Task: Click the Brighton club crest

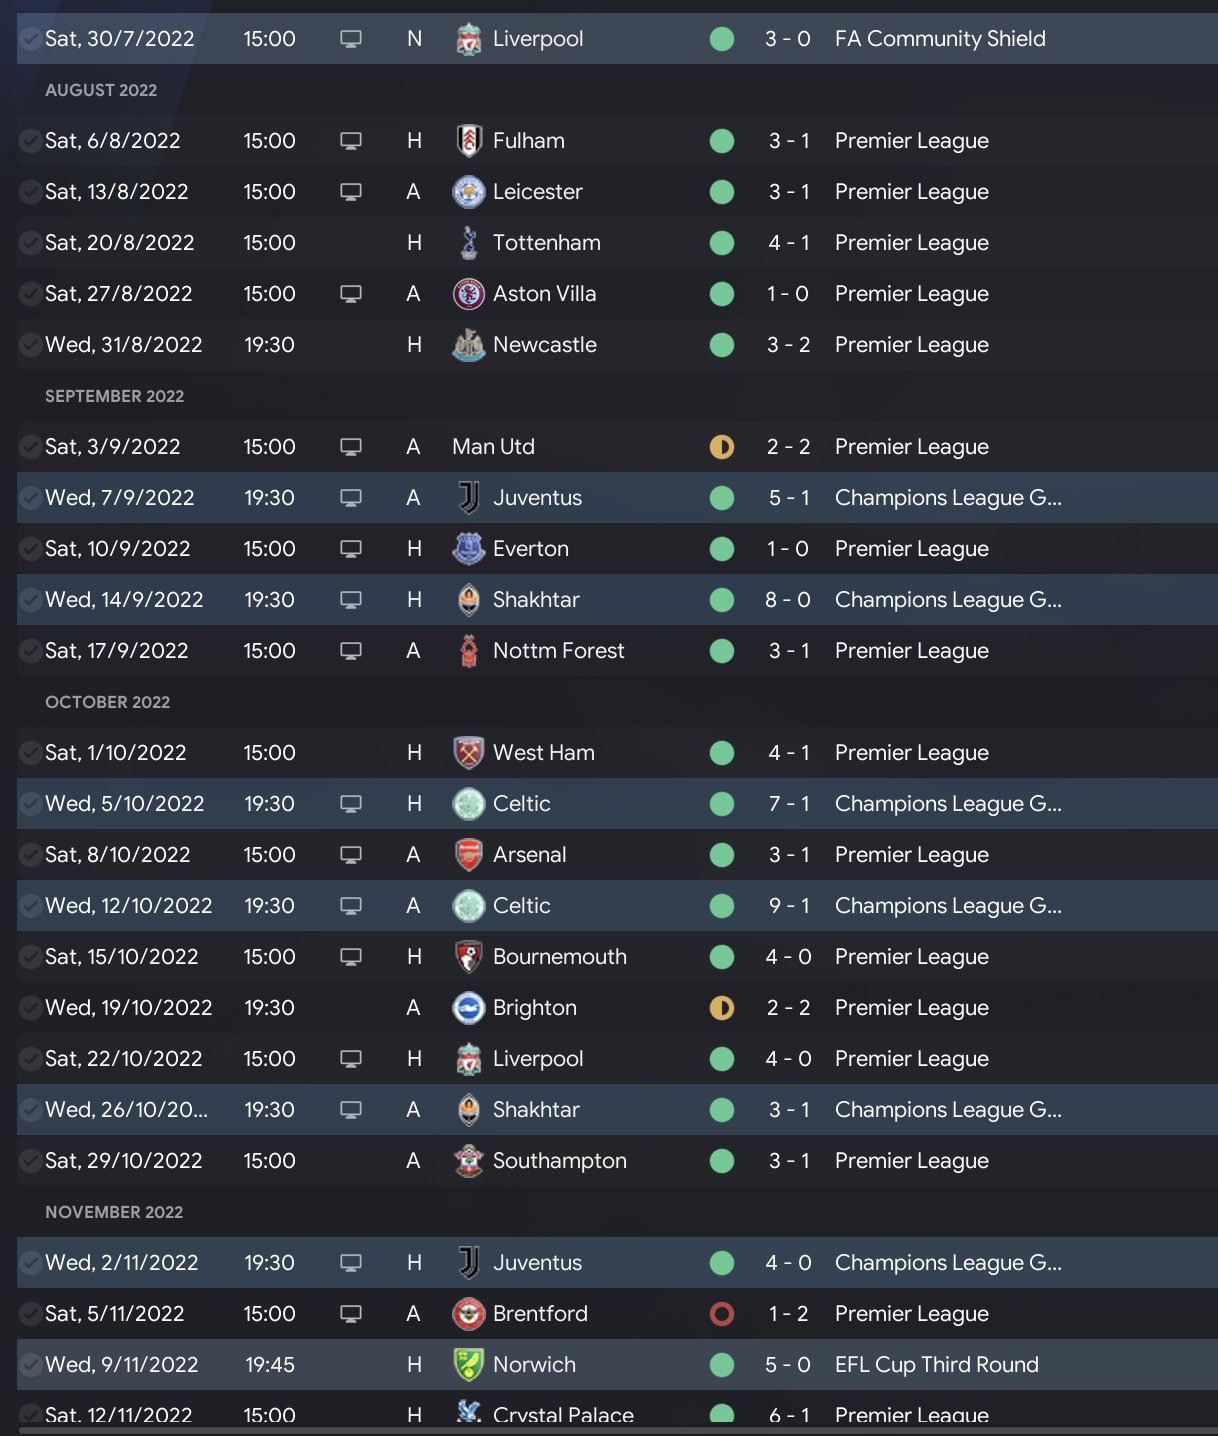Action: coord(468,1008)
